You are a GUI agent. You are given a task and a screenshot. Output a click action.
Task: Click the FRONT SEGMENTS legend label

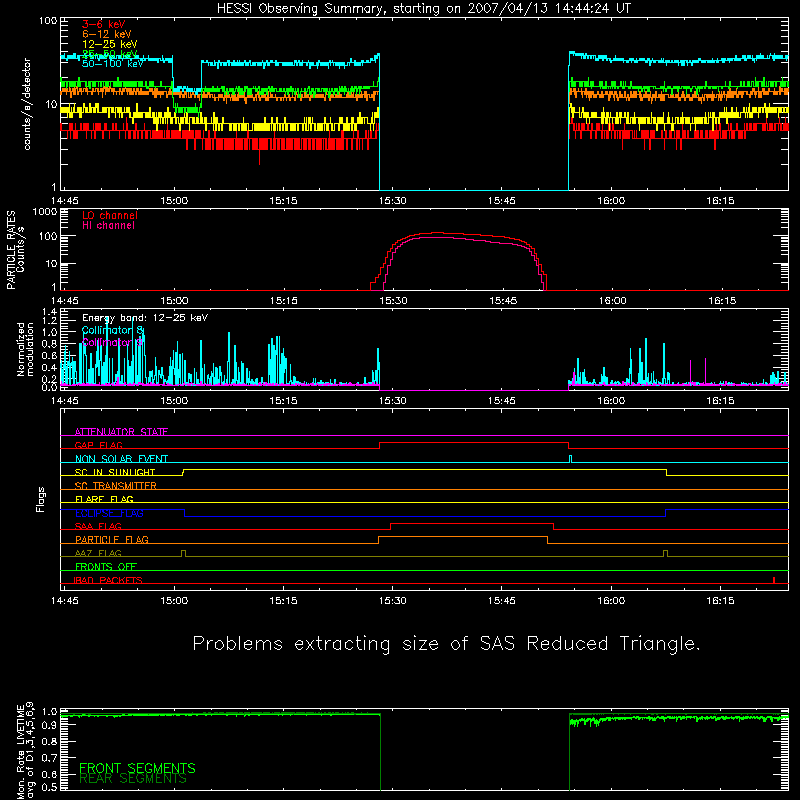pyautogui.click(x=137, y=768)
